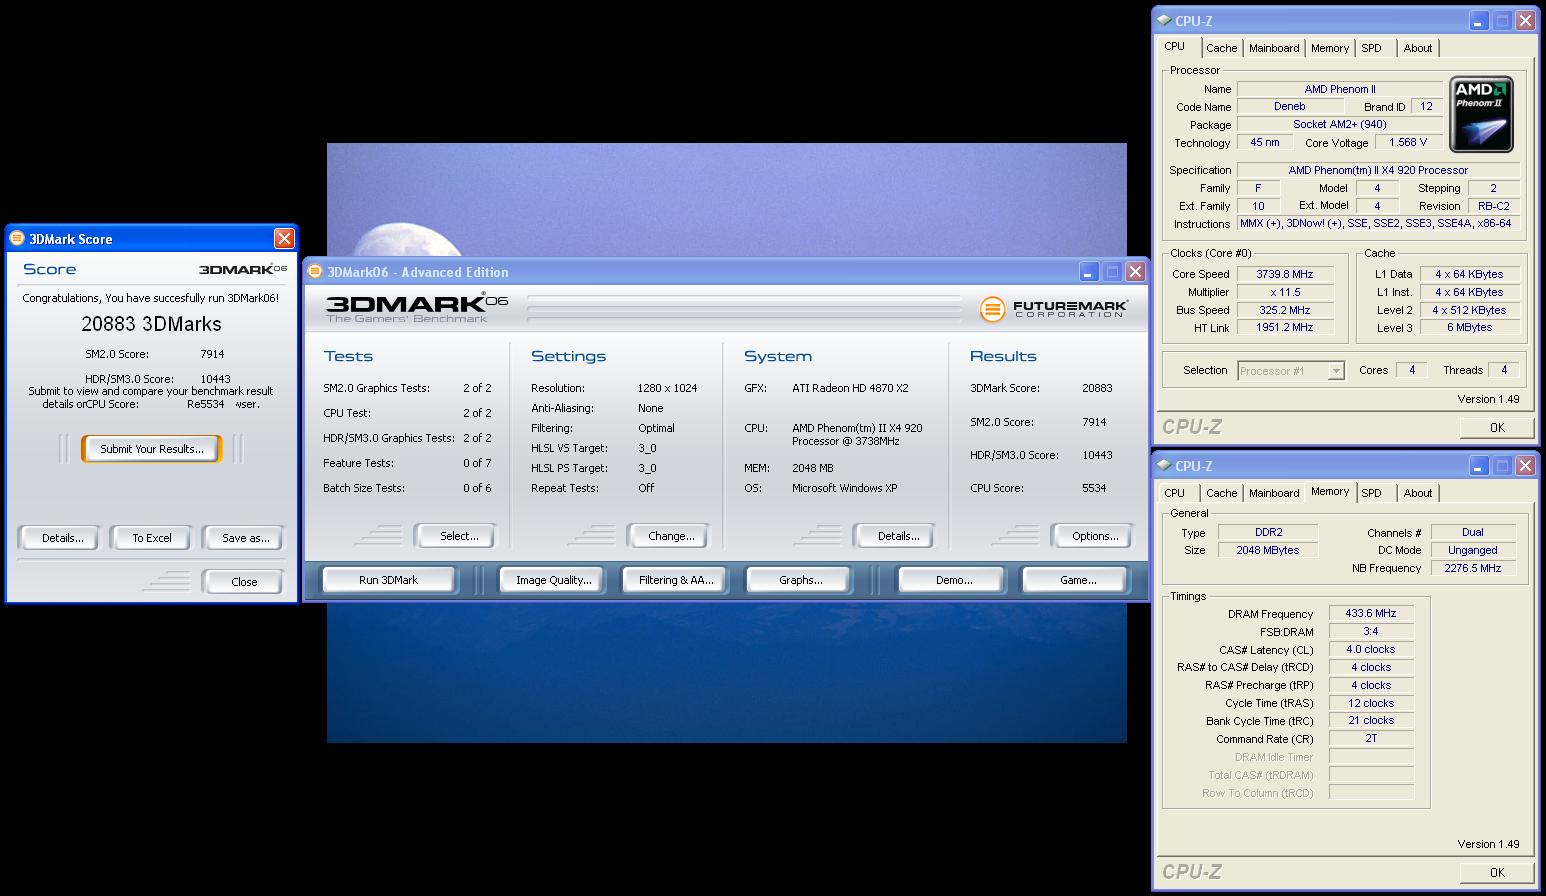Click the GFX entry ATI Radeon HD 4870 X2
Image resolution: width=1546 pixels, height=896 pixels.
pos(850,388)
